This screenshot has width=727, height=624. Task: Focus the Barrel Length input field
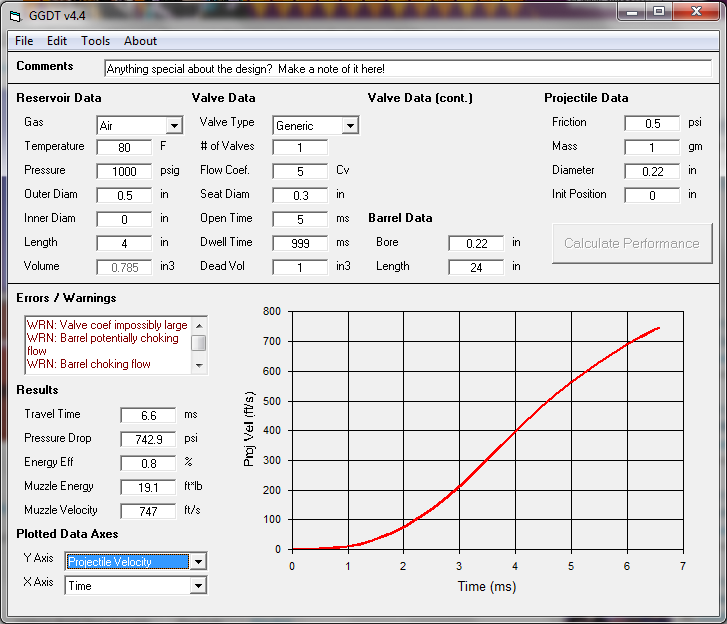475,267
